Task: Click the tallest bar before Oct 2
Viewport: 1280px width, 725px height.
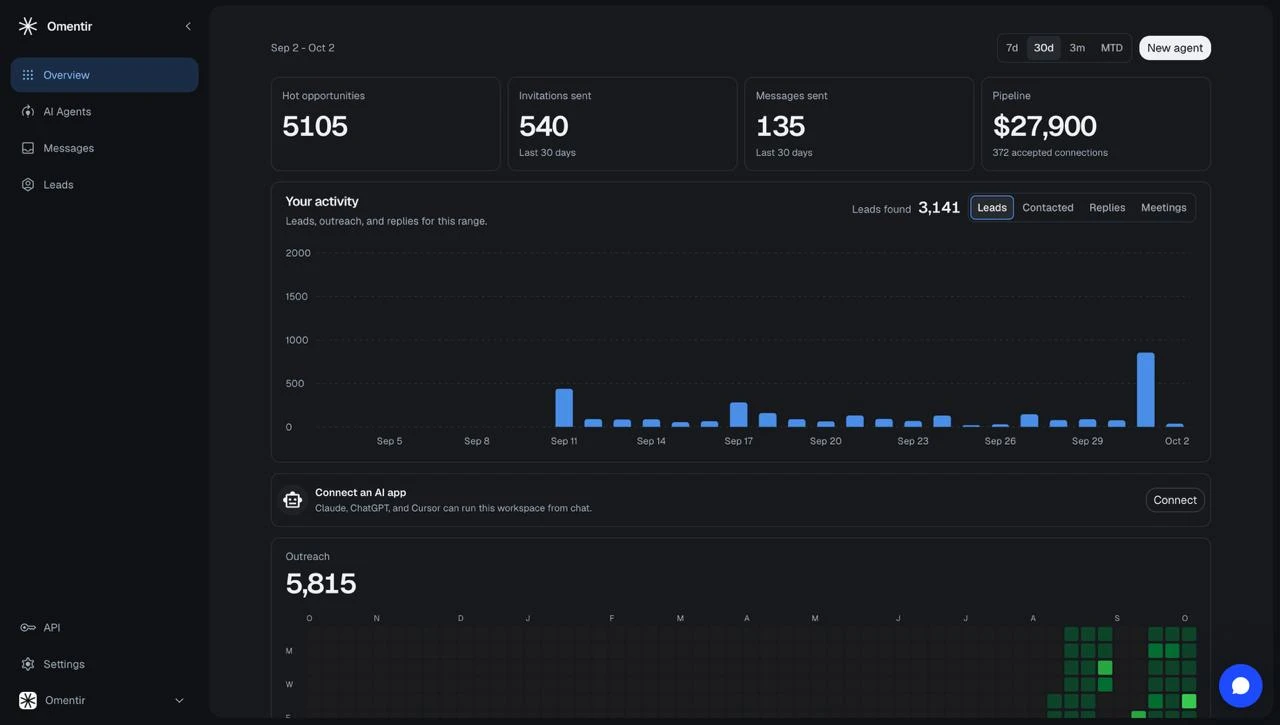Action: (x=1146, y=390)
